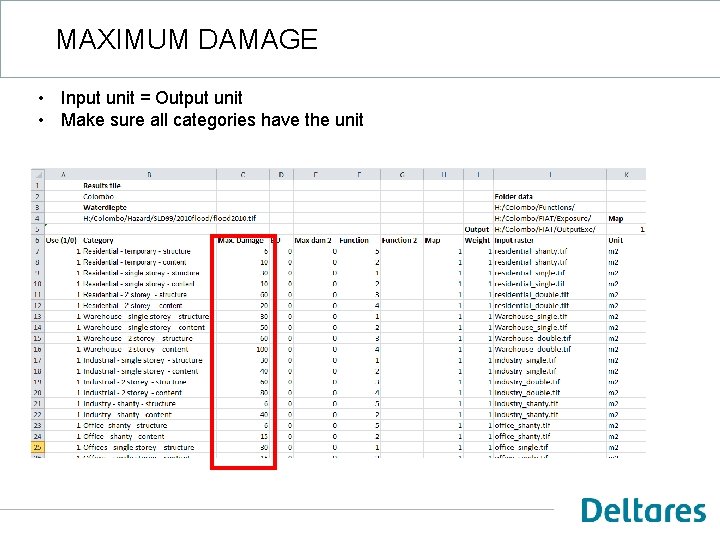
Task: Select 'Residential - temporary - structure' cell
Action: click(x=137, y=251)
